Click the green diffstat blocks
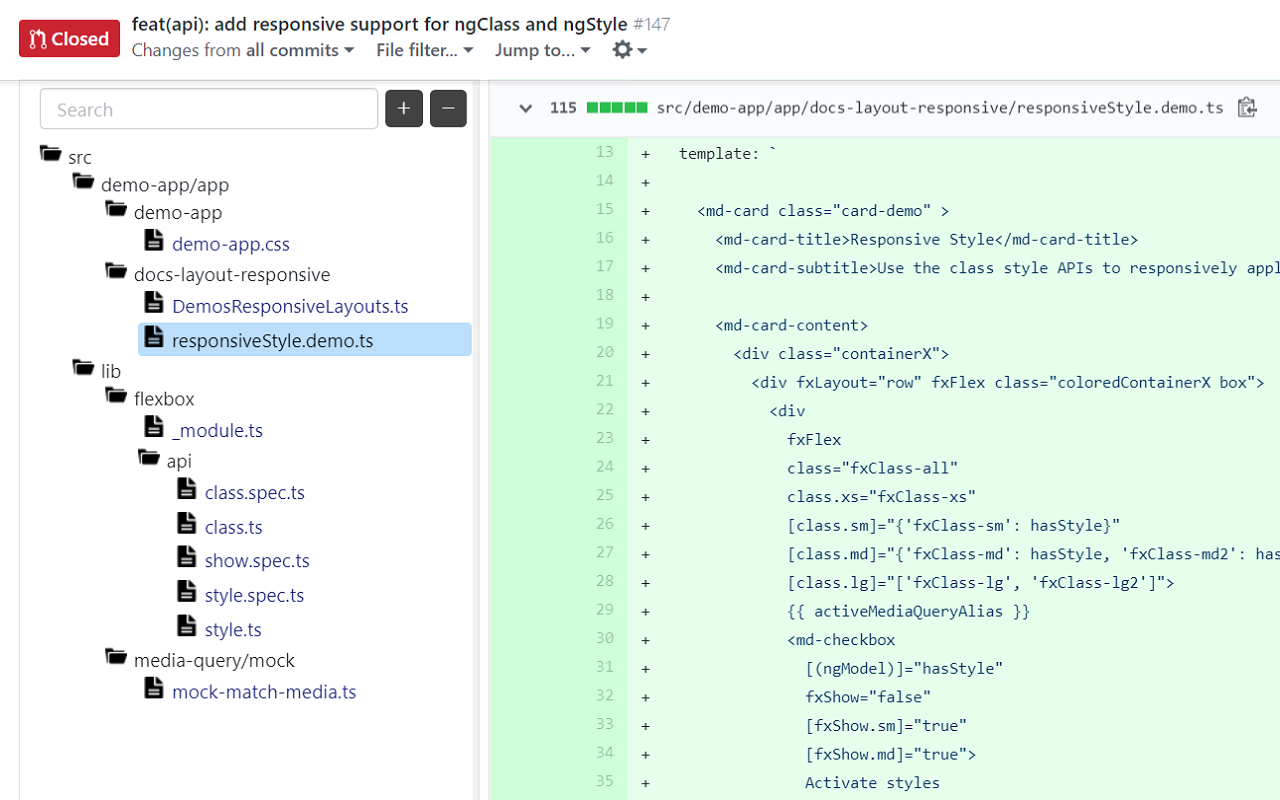The image size is (1280, 800). pyautogui.click(x=617, y=108)
